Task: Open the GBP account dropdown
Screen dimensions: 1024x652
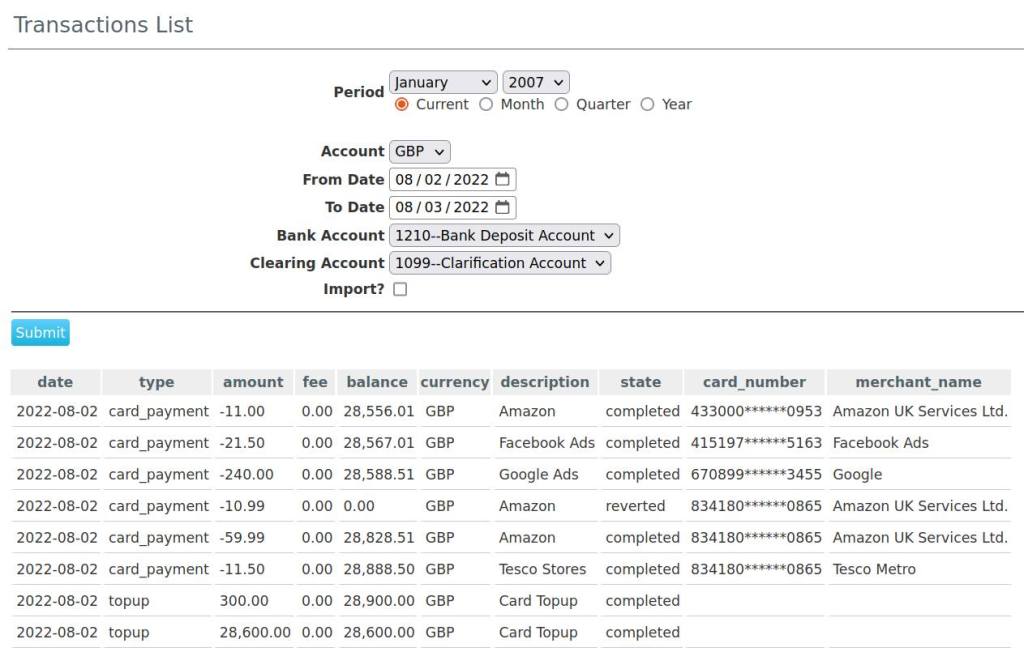Action: [420, 152]
